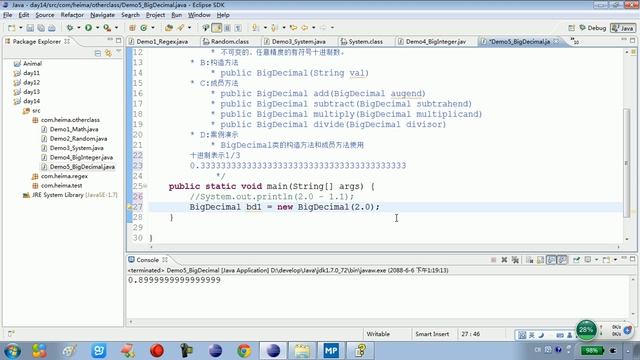Click the Open Type toolbar icon

click(x=169, y=28)
